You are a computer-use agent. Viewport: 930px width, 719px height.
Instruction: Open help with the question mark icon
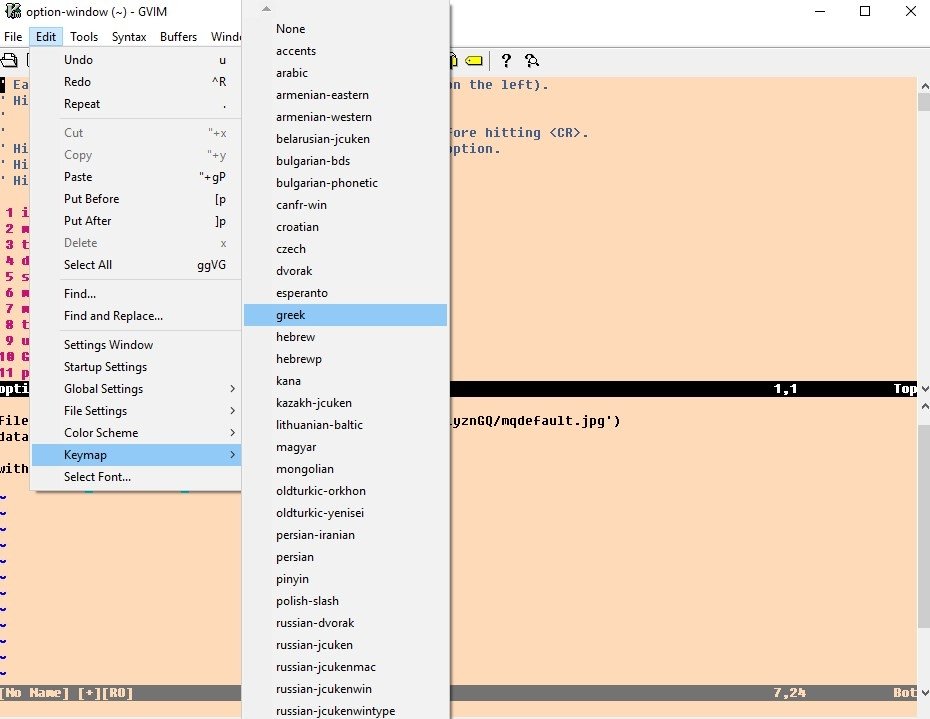tap(505, 61)
